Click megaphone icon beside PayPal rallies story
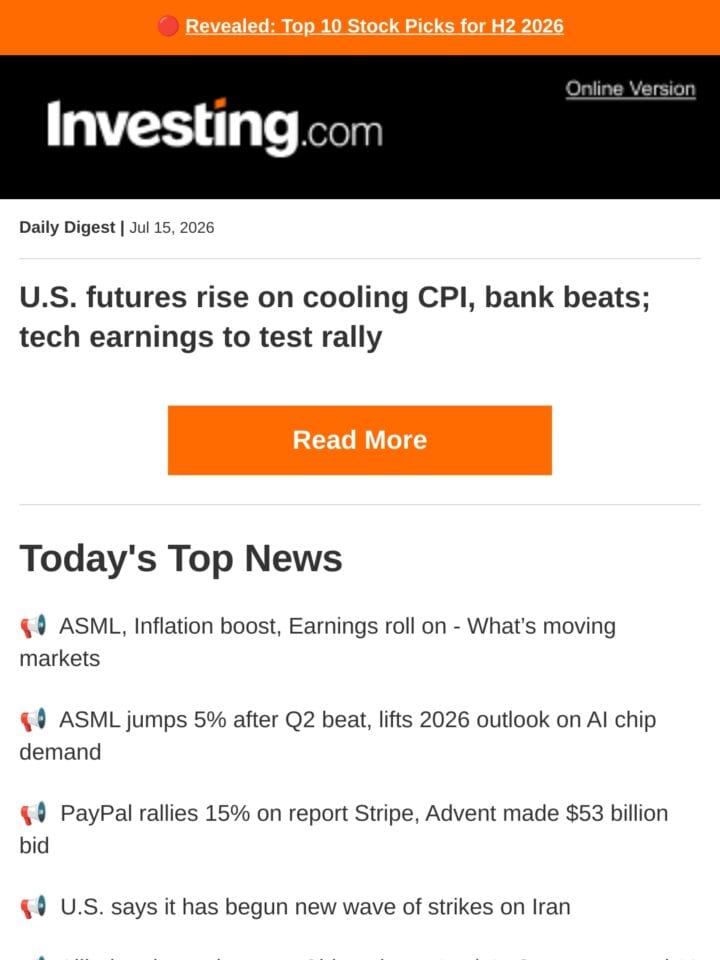 [33, 814]
